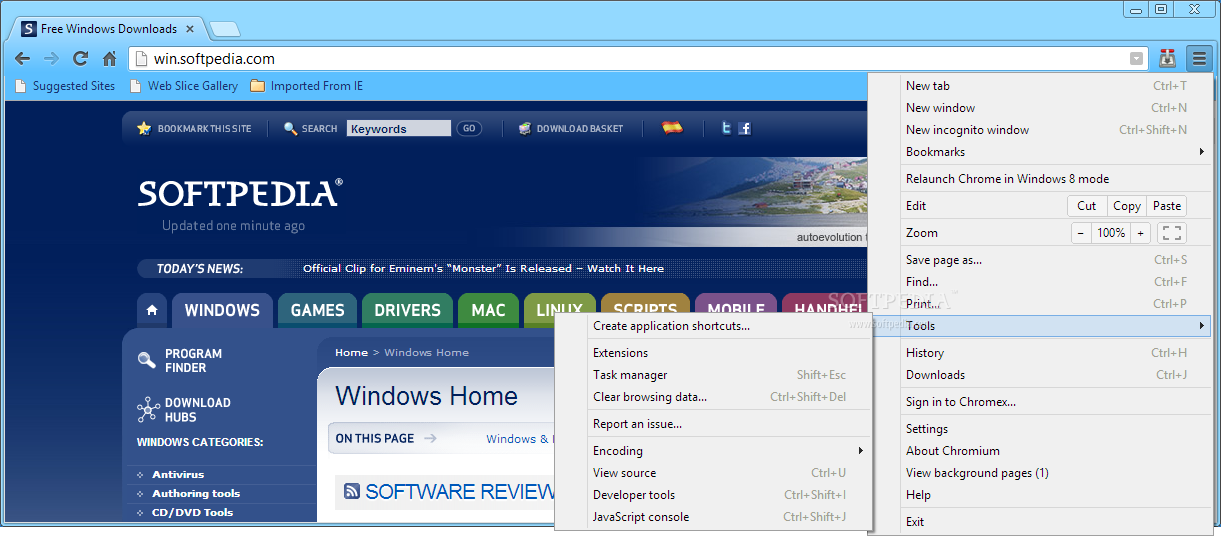This screenshot has height=536, width=1221.
Task: Open the Antivirus category link
Action: [178, 475]
